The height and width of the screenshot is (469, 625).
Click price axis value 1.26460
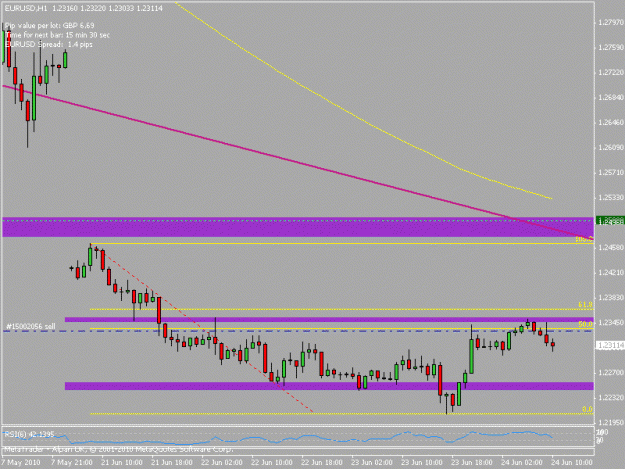point(611,123)
